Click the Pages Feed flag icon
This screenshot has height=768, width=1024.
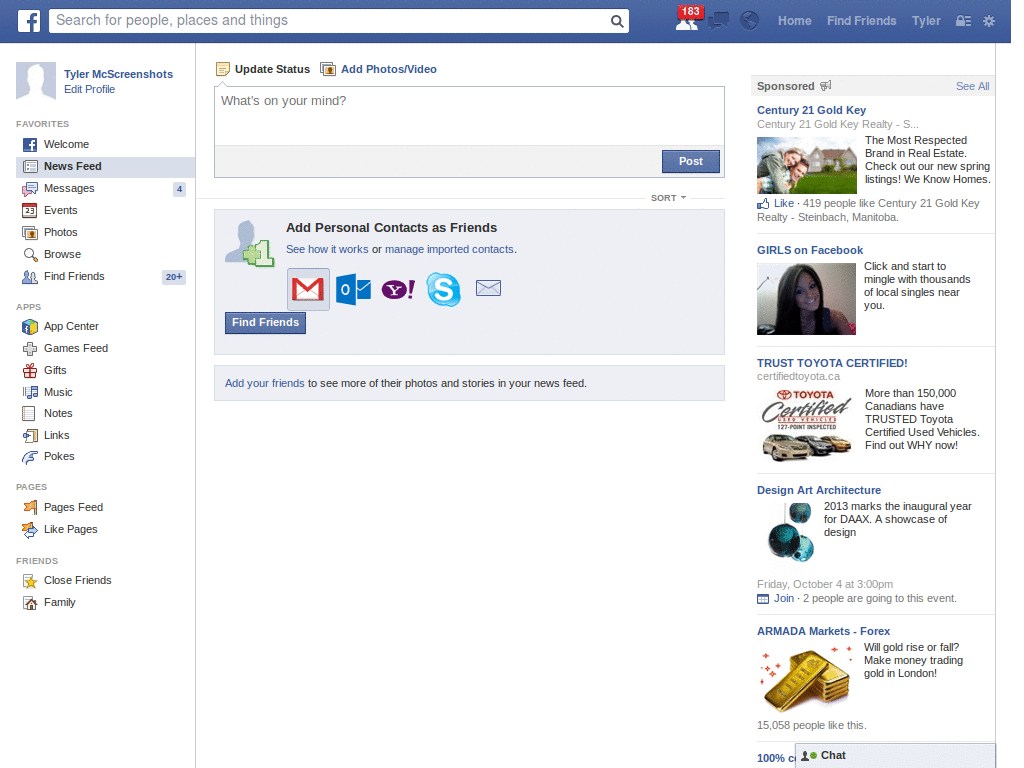coord(30,507)
